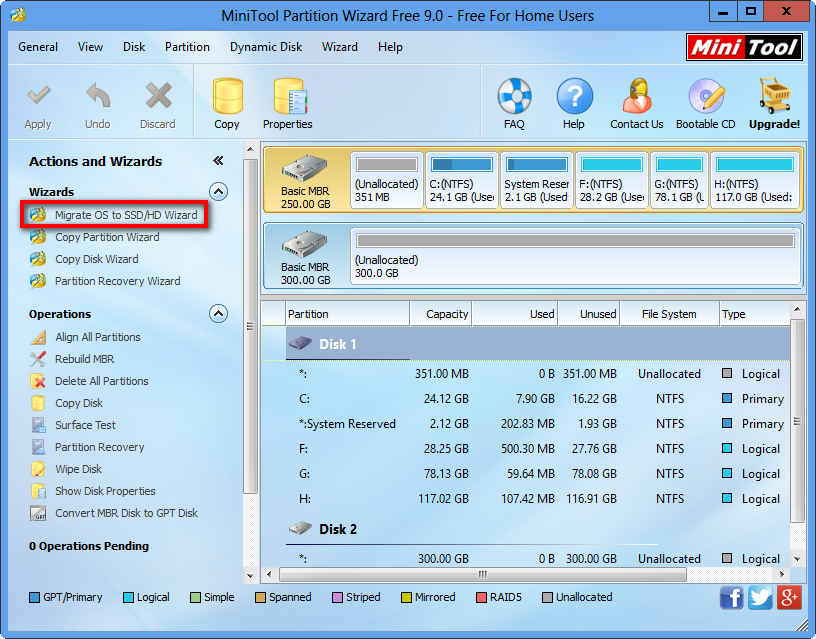Open the Twitter share icon
The image size is (816, 639).
coord(760,597)
